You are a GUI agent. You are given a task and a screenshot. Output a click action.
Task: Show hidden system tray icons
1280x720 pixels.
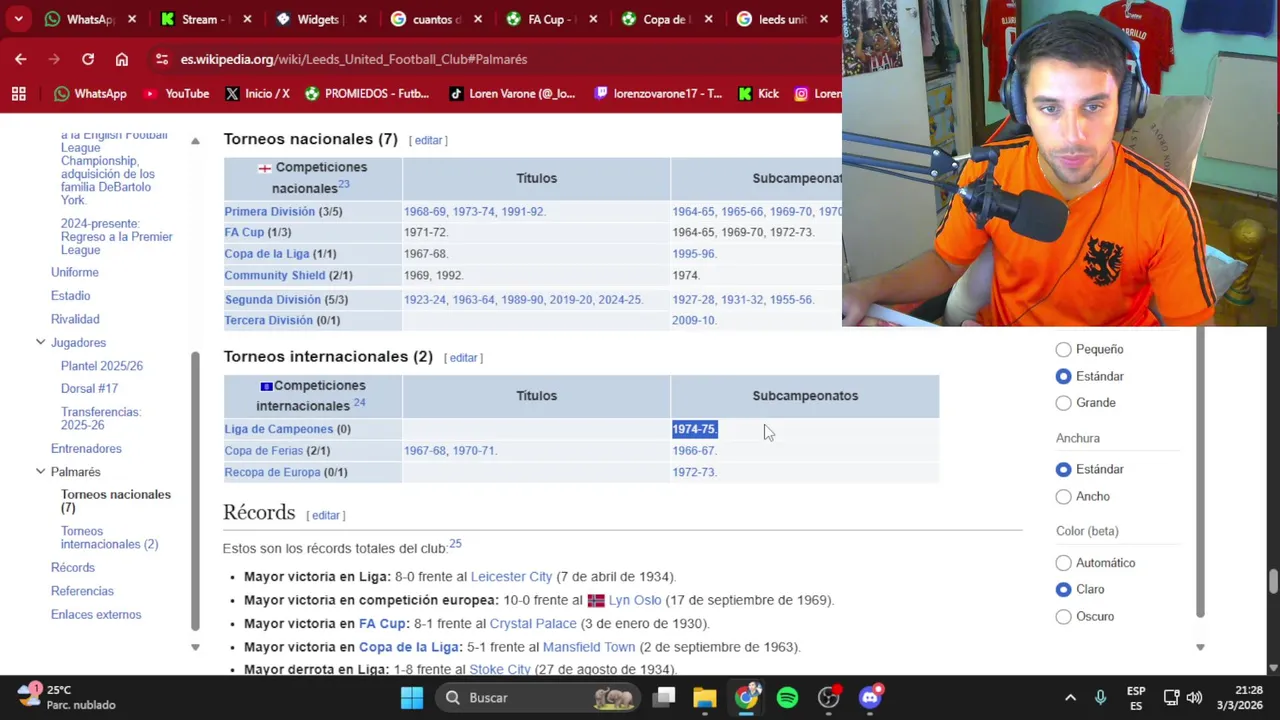[1070, 698]
